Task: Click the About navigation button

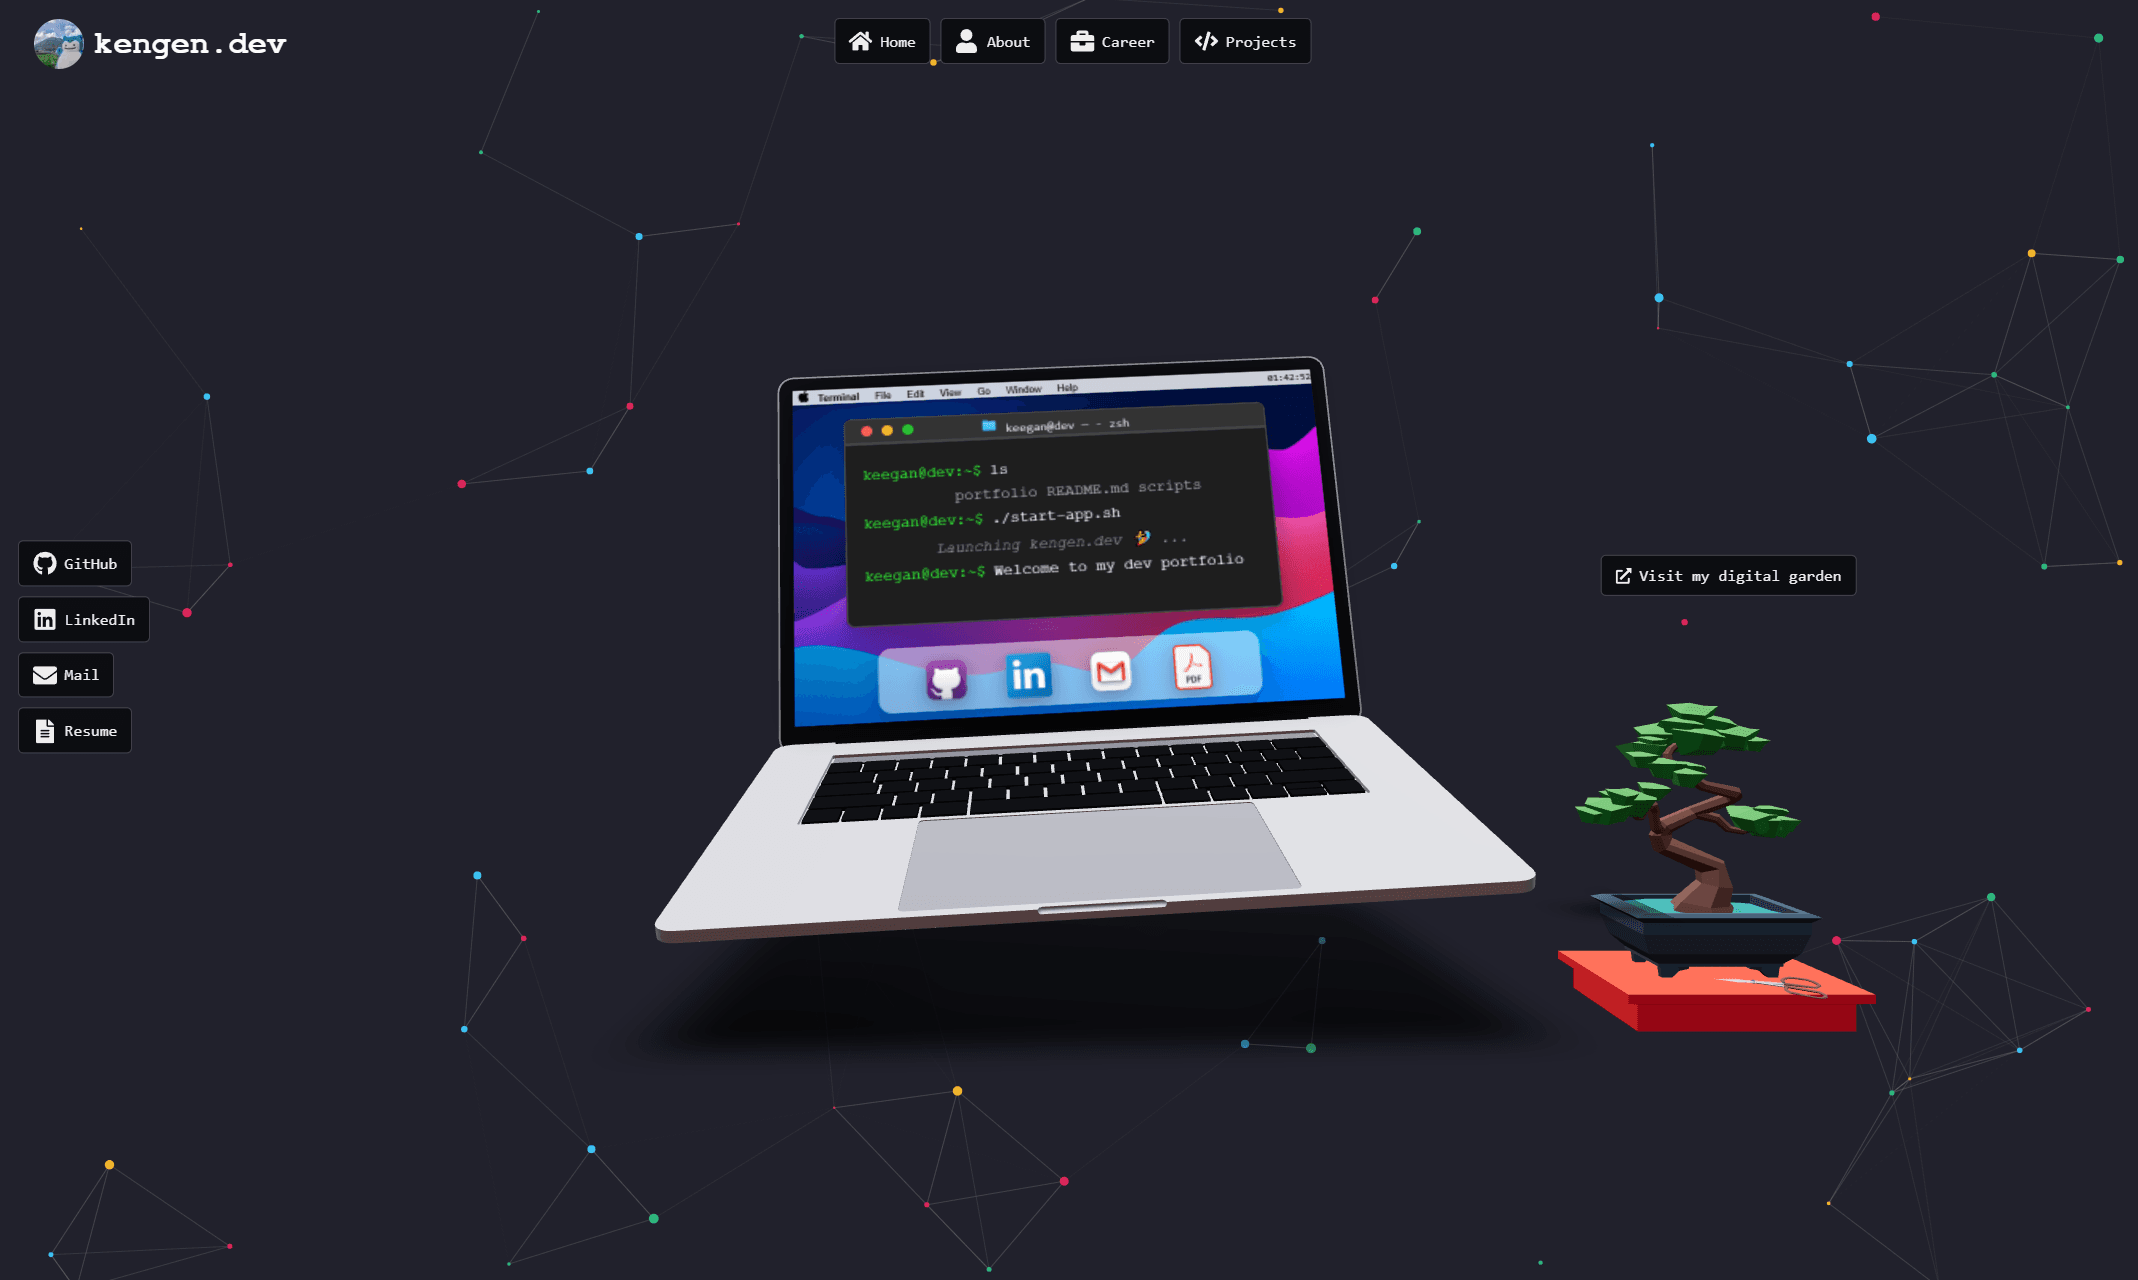Action: tap(992, 41)
